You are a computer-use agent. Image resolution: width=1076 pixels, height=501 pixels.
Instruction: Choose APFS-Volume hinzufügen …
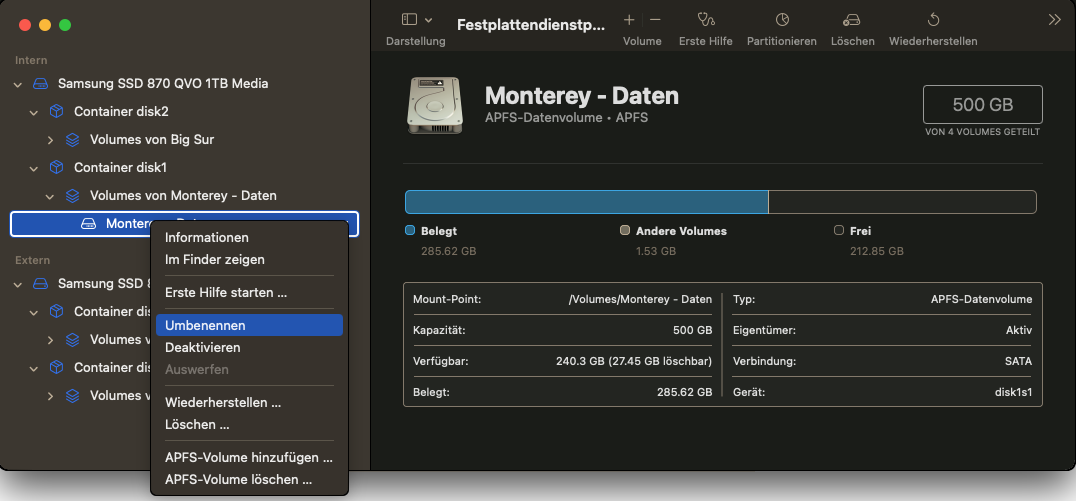pos(249,457)
